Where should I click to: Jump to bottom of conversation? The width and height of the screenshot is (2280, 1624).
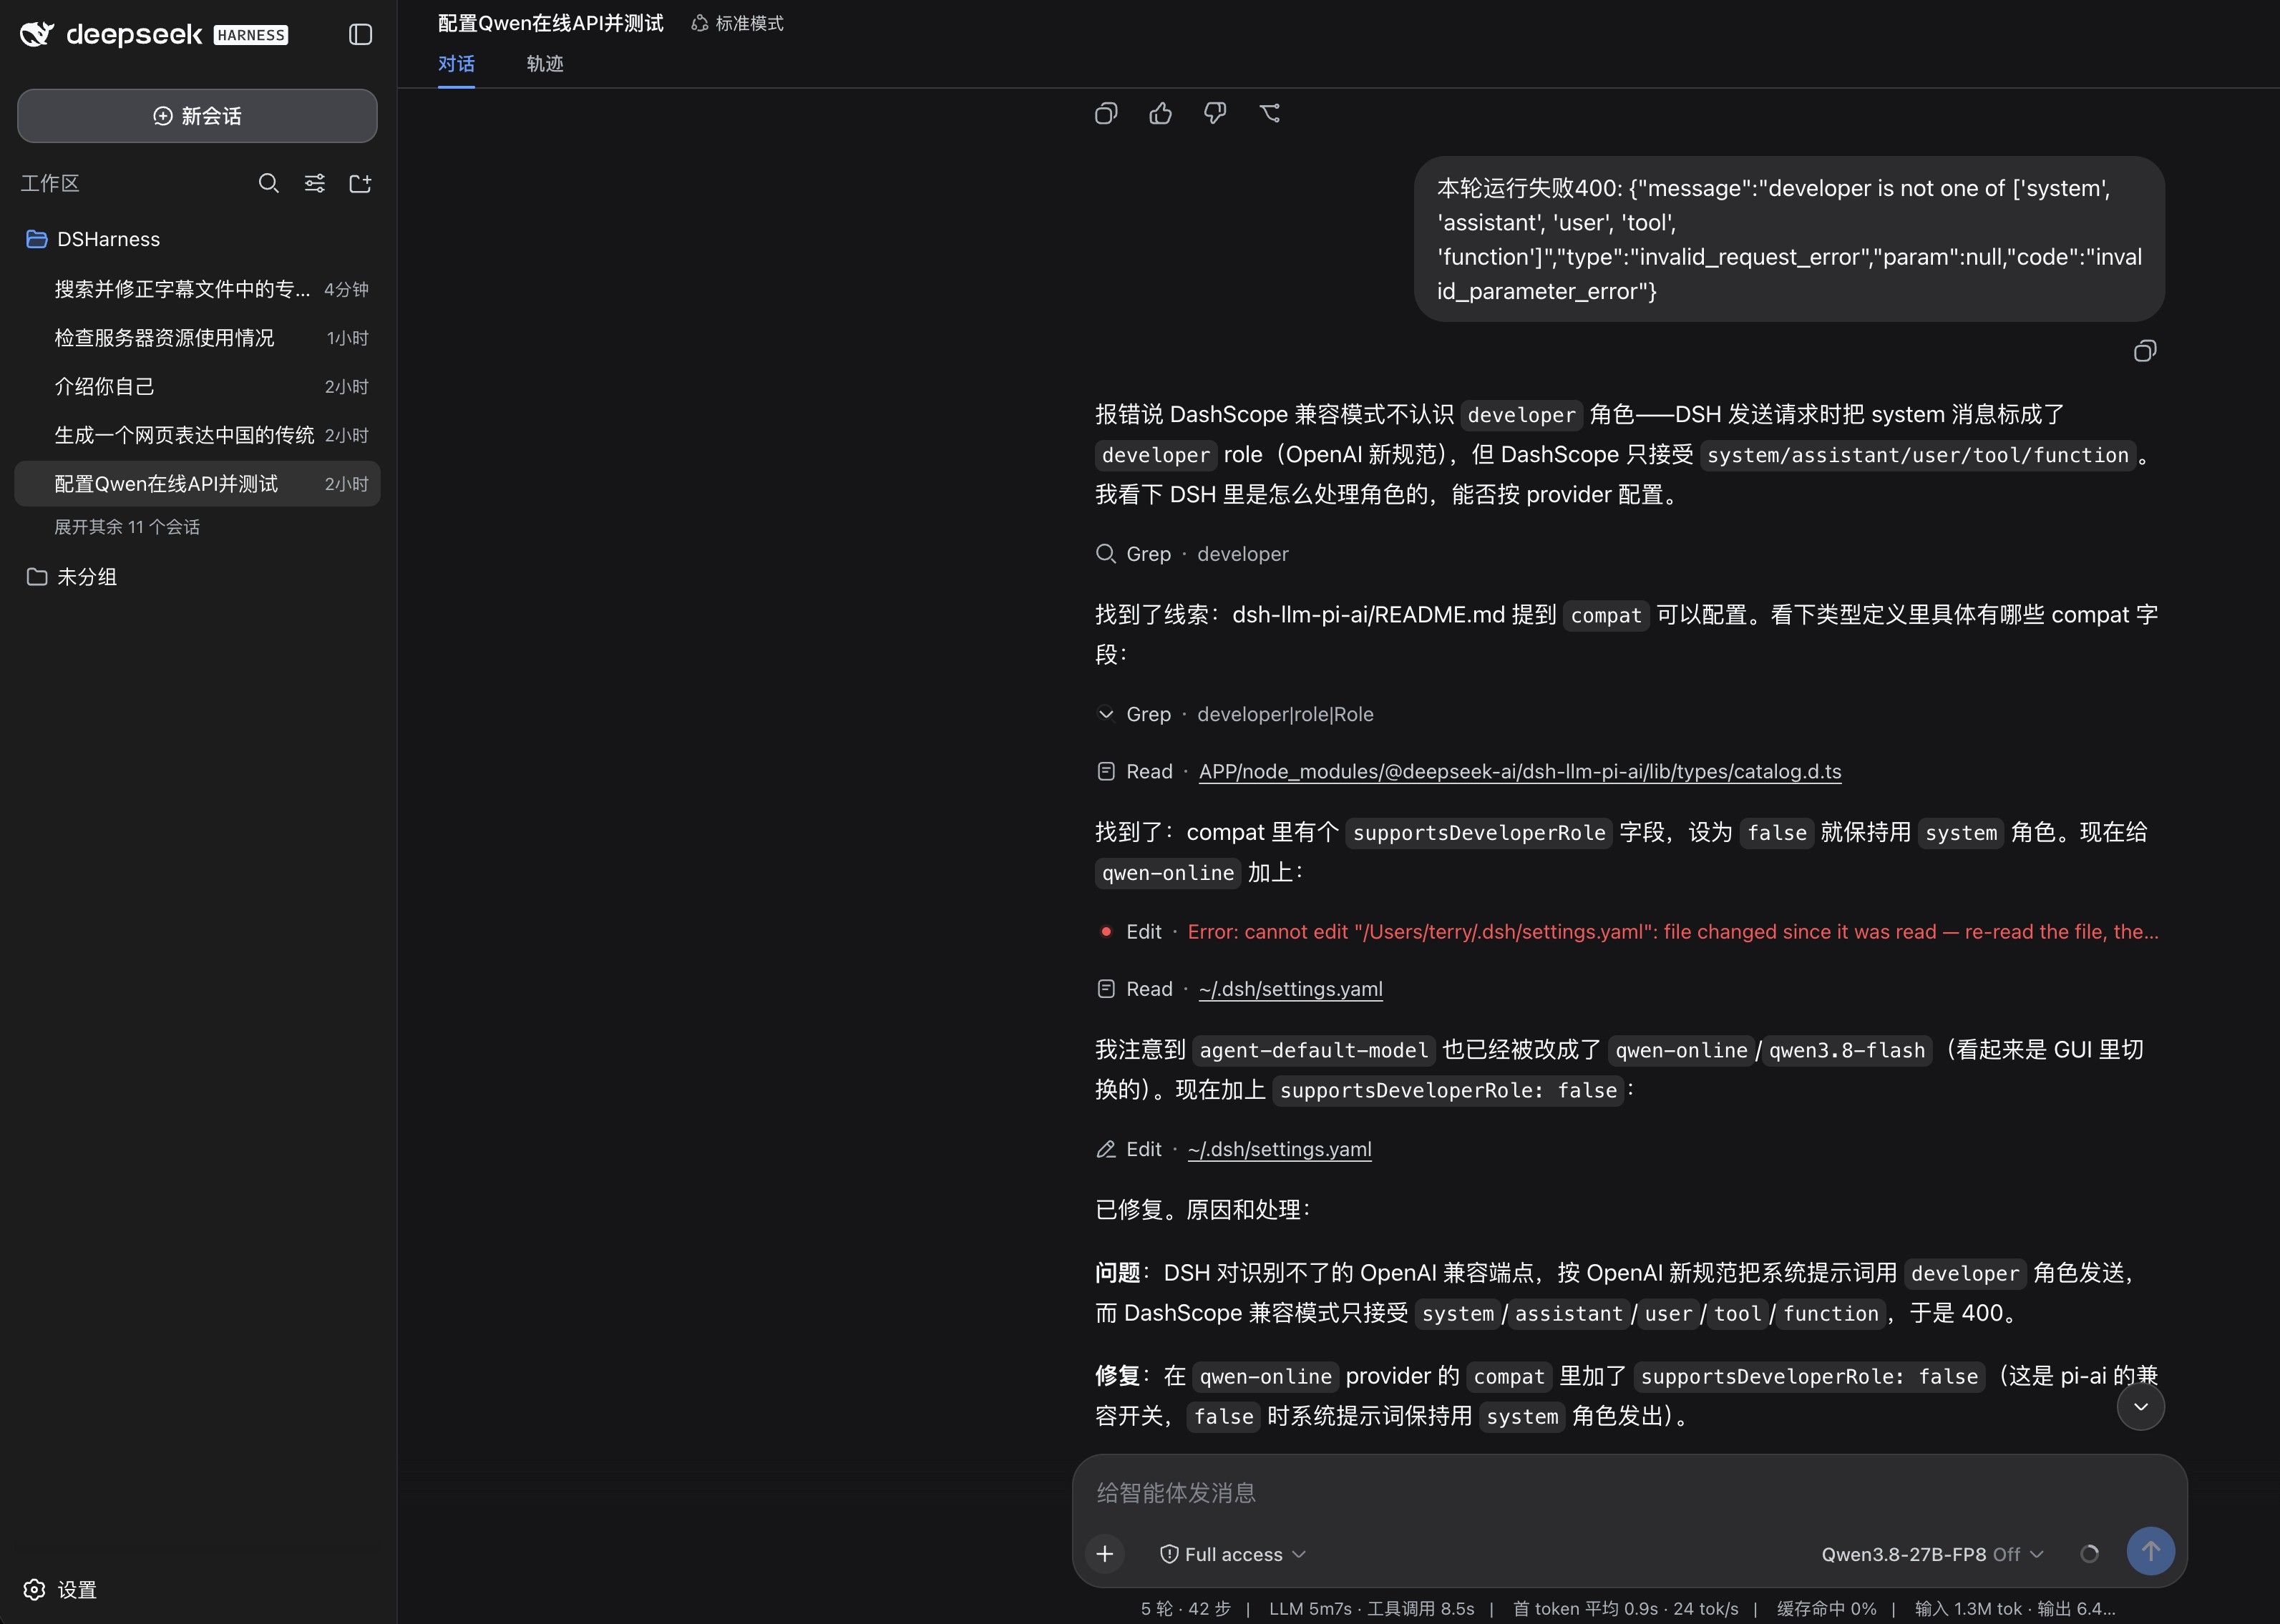point(2141,1406)
